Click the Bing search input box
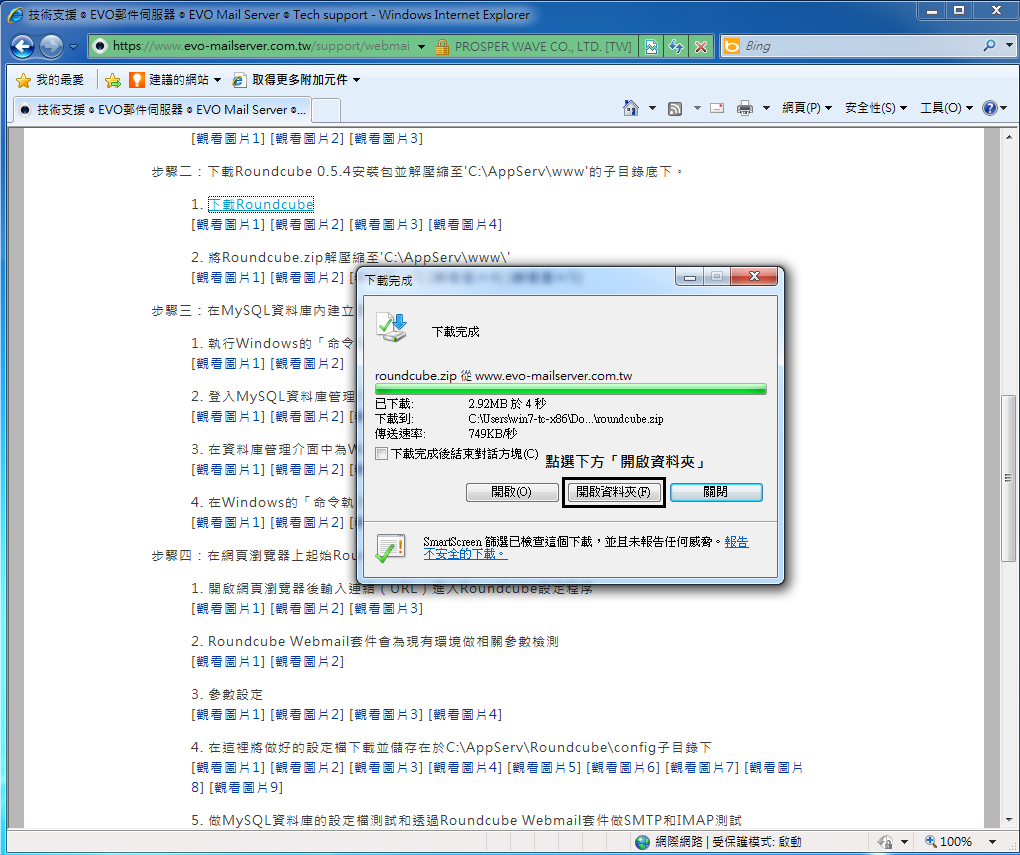Image resolution: width=1020 pixels, height=855 pixels. coord(859,46)
